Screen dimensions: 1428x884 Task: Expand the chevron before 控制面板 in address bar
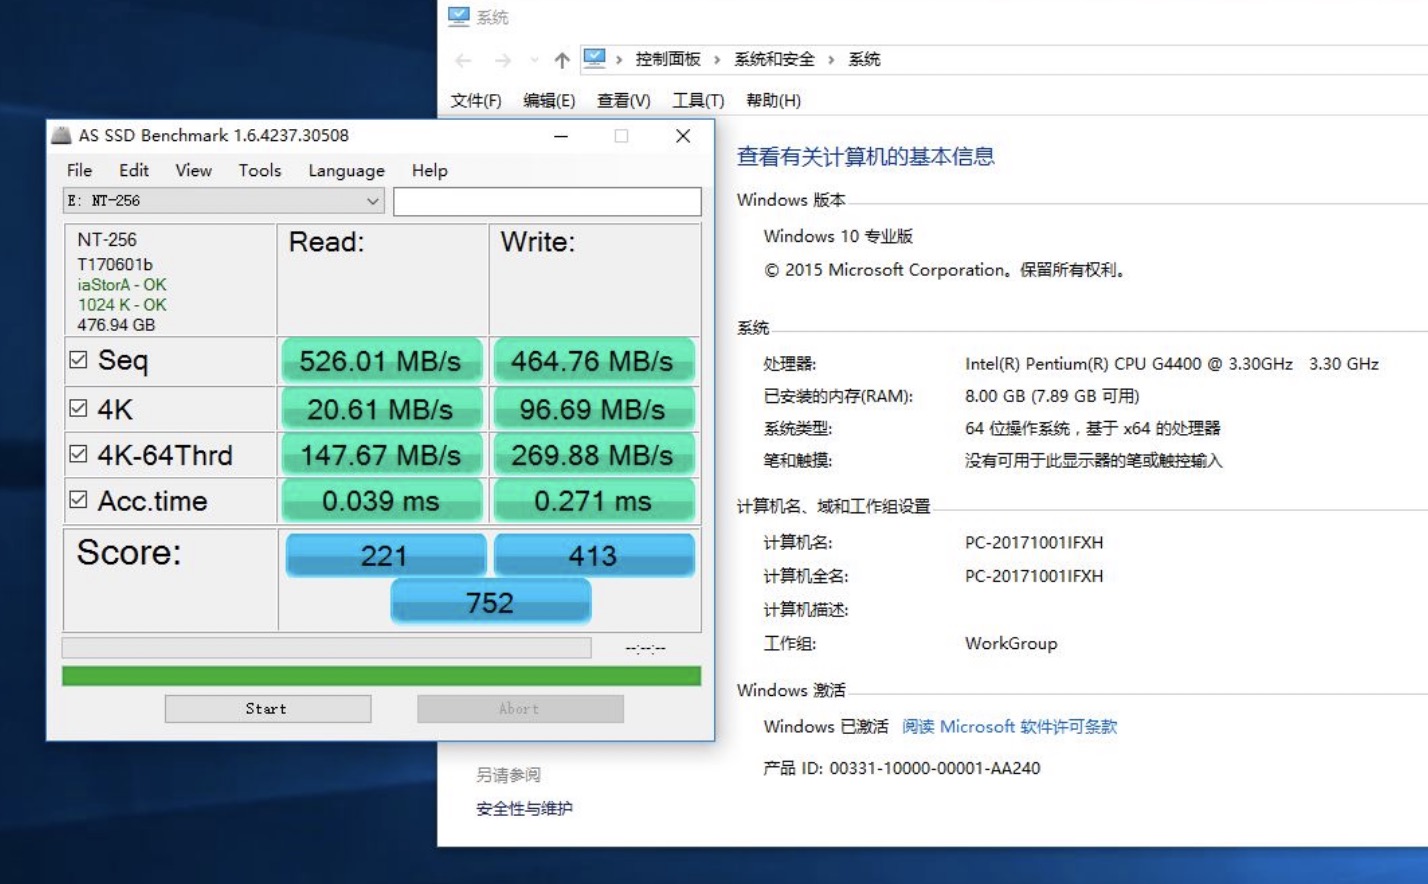619,60
